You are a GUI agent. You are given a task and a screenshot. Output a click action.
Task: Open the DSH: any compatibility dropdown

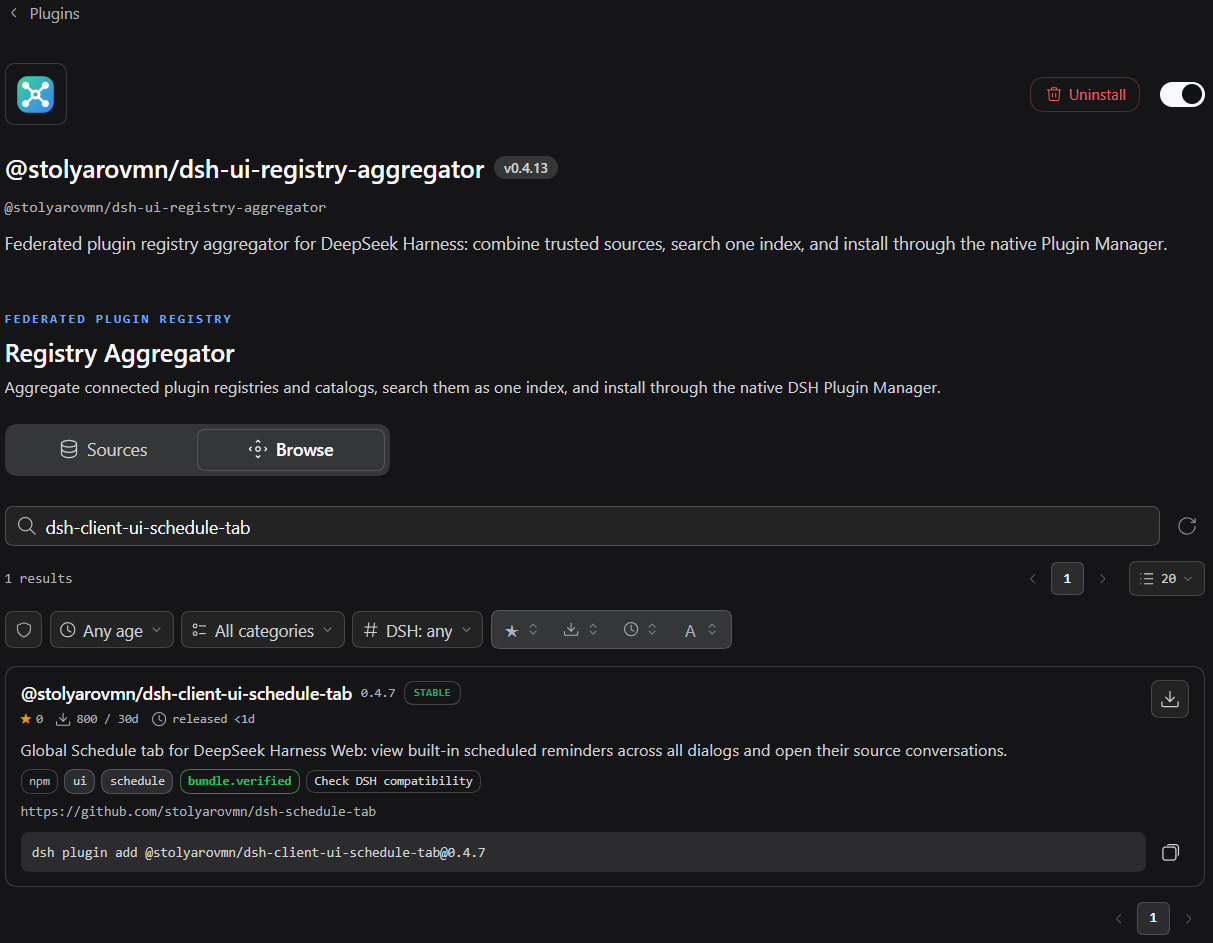point(418,630)
